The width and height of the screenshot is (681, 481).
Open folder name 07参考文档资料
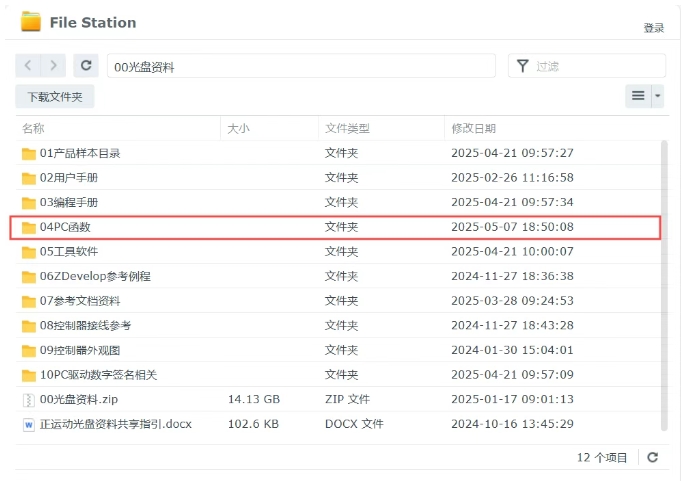point(80,301)
